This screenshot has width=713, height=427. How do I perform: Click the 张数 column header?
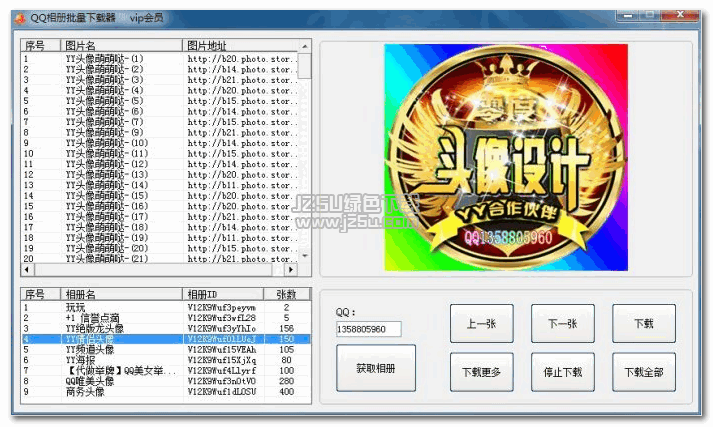[287, 294]
